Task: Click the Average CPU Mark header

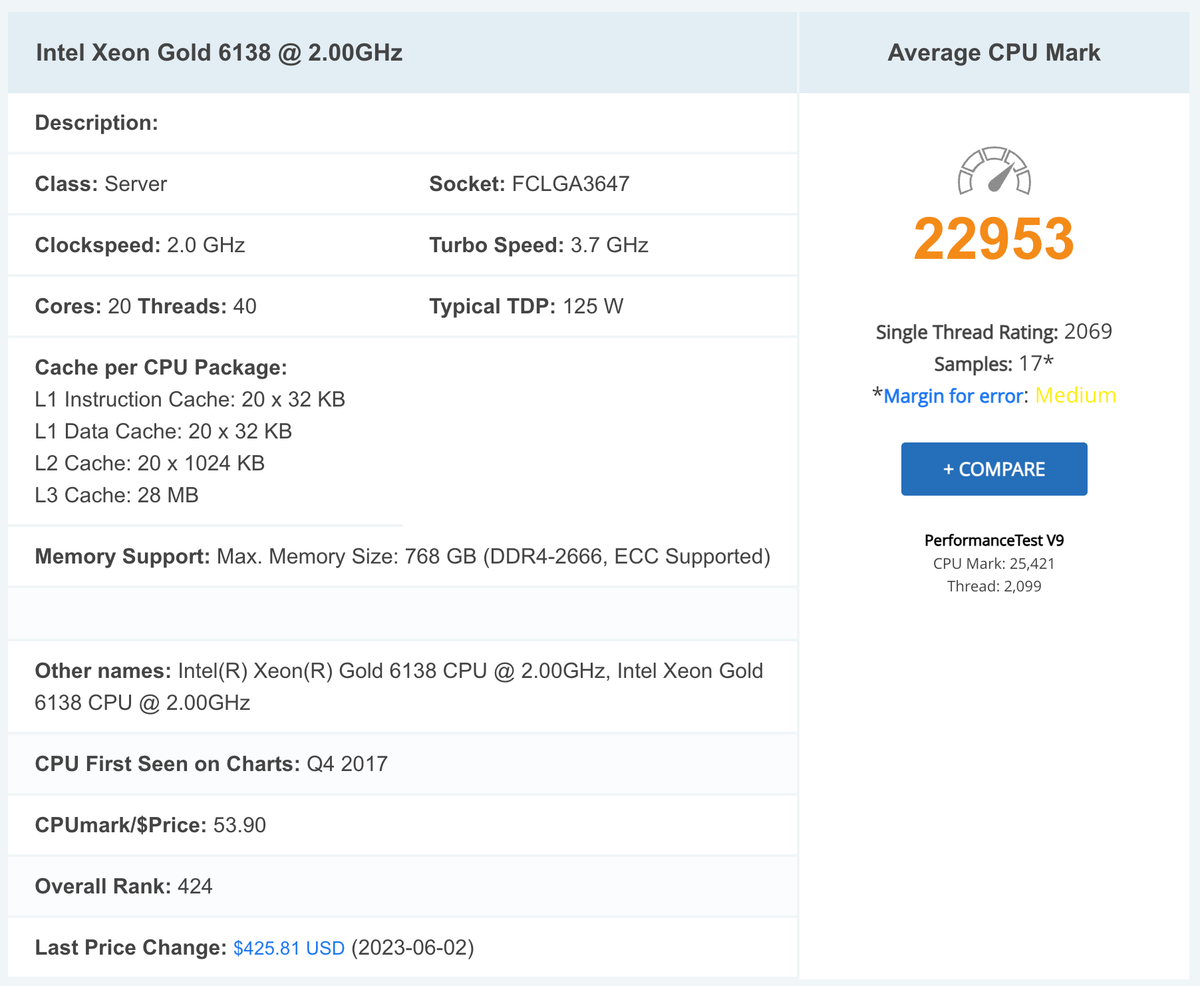Action: tap(993, 53)
